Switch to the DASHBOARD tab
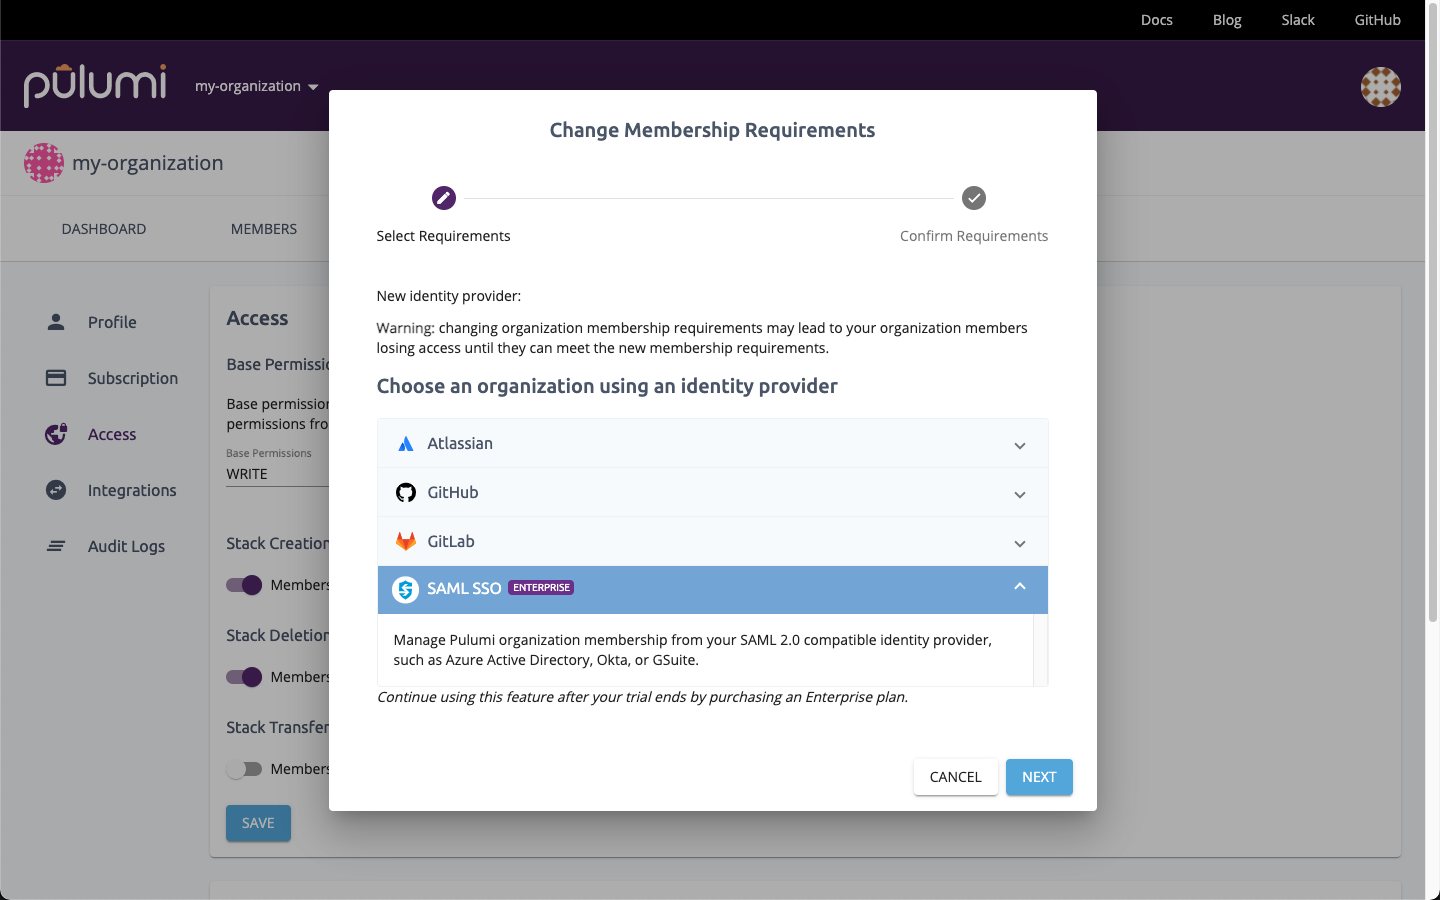The height and width of the screenshot is (900, 1440). coord(104,229)
